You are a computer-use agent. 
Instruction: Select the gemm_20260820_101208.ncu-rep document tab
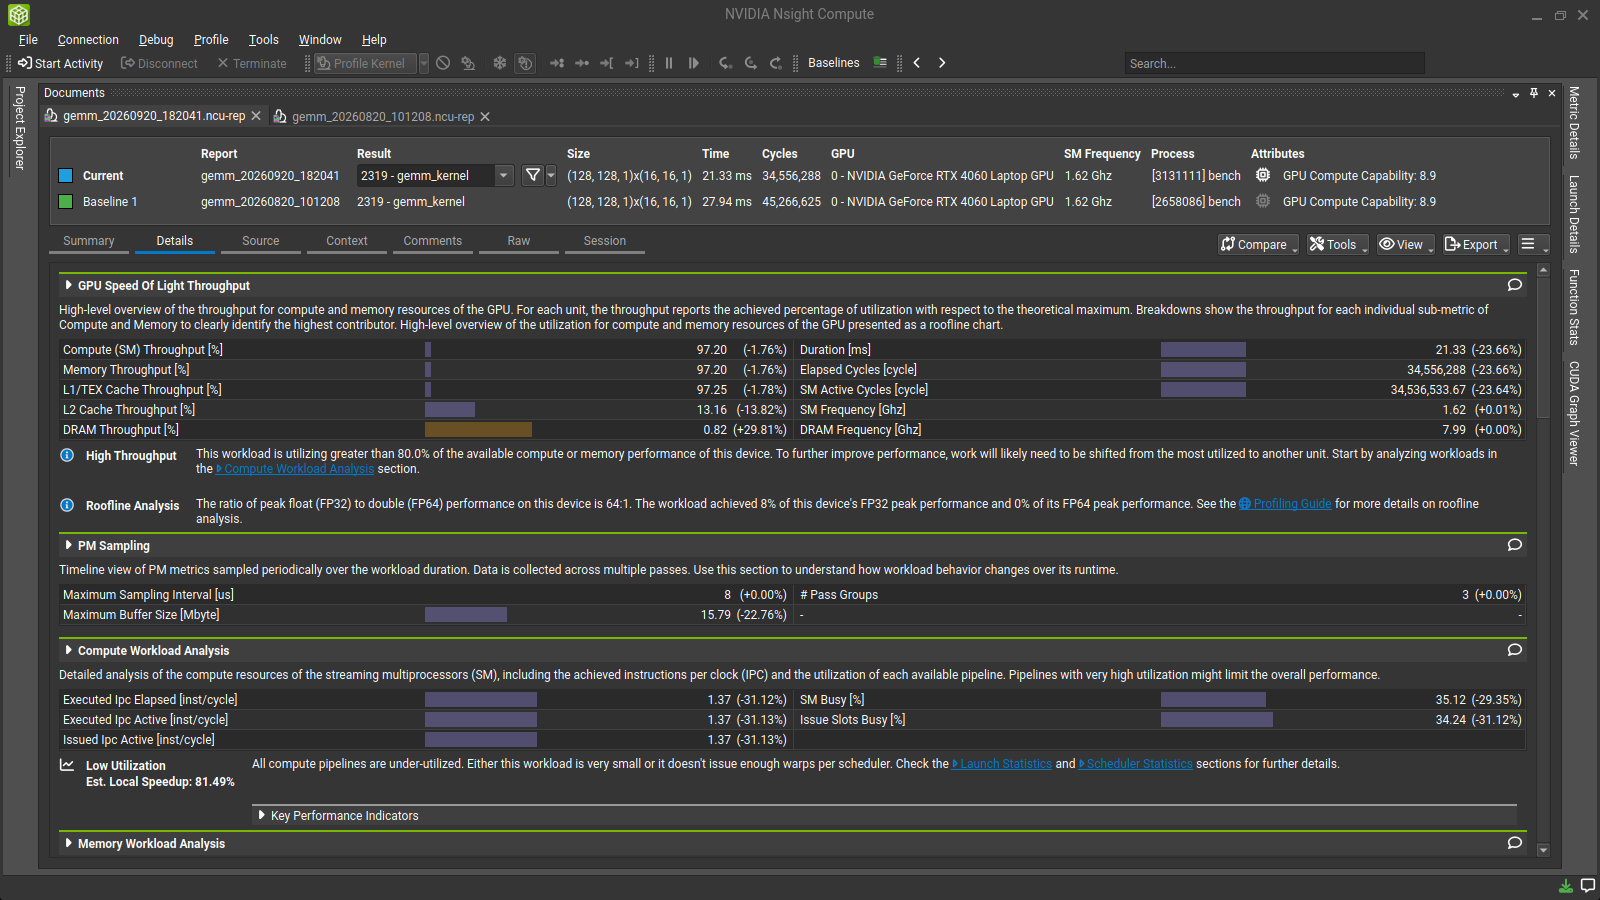[x=383, y=117]
